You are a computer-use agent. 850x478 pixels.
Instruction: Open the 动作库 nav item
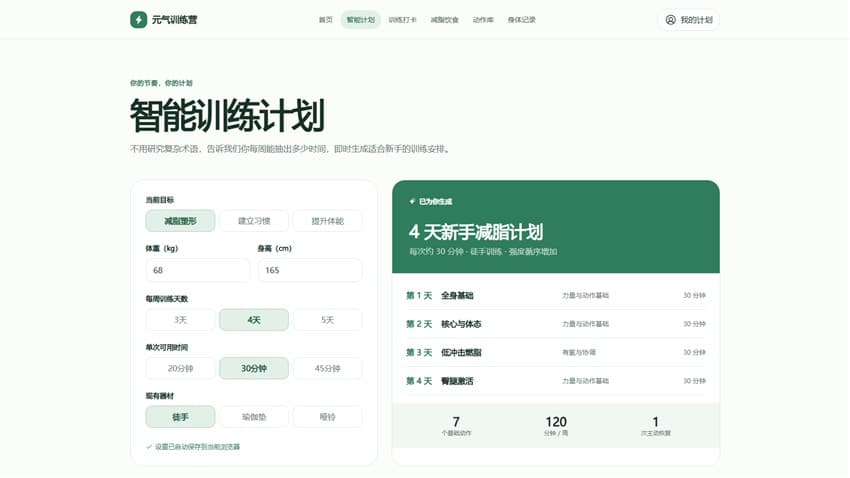coord(483,20)
